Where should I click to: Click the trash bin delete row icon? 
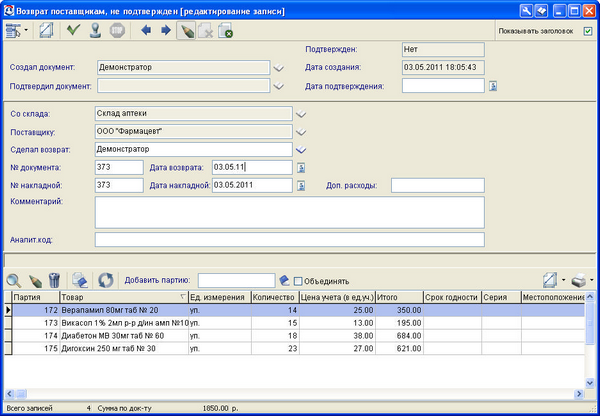(x=55, y=281)
